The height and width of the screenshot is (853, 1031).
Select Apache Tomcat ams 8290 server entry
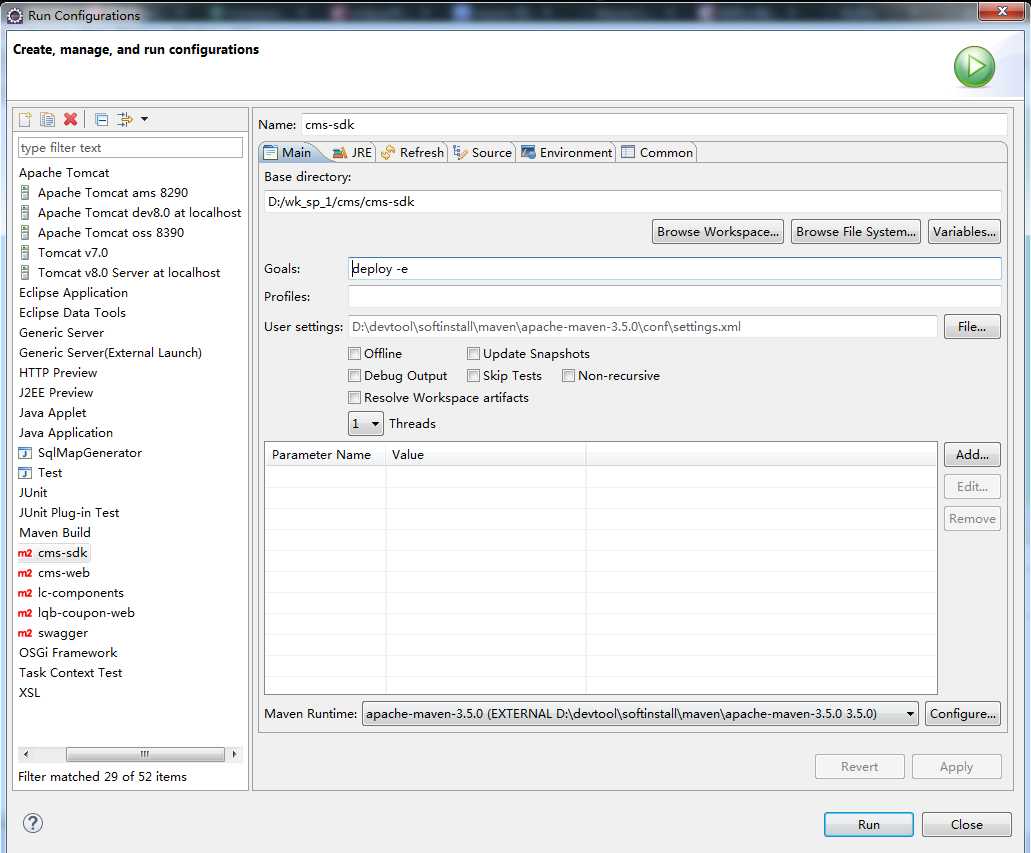[104, 193]
